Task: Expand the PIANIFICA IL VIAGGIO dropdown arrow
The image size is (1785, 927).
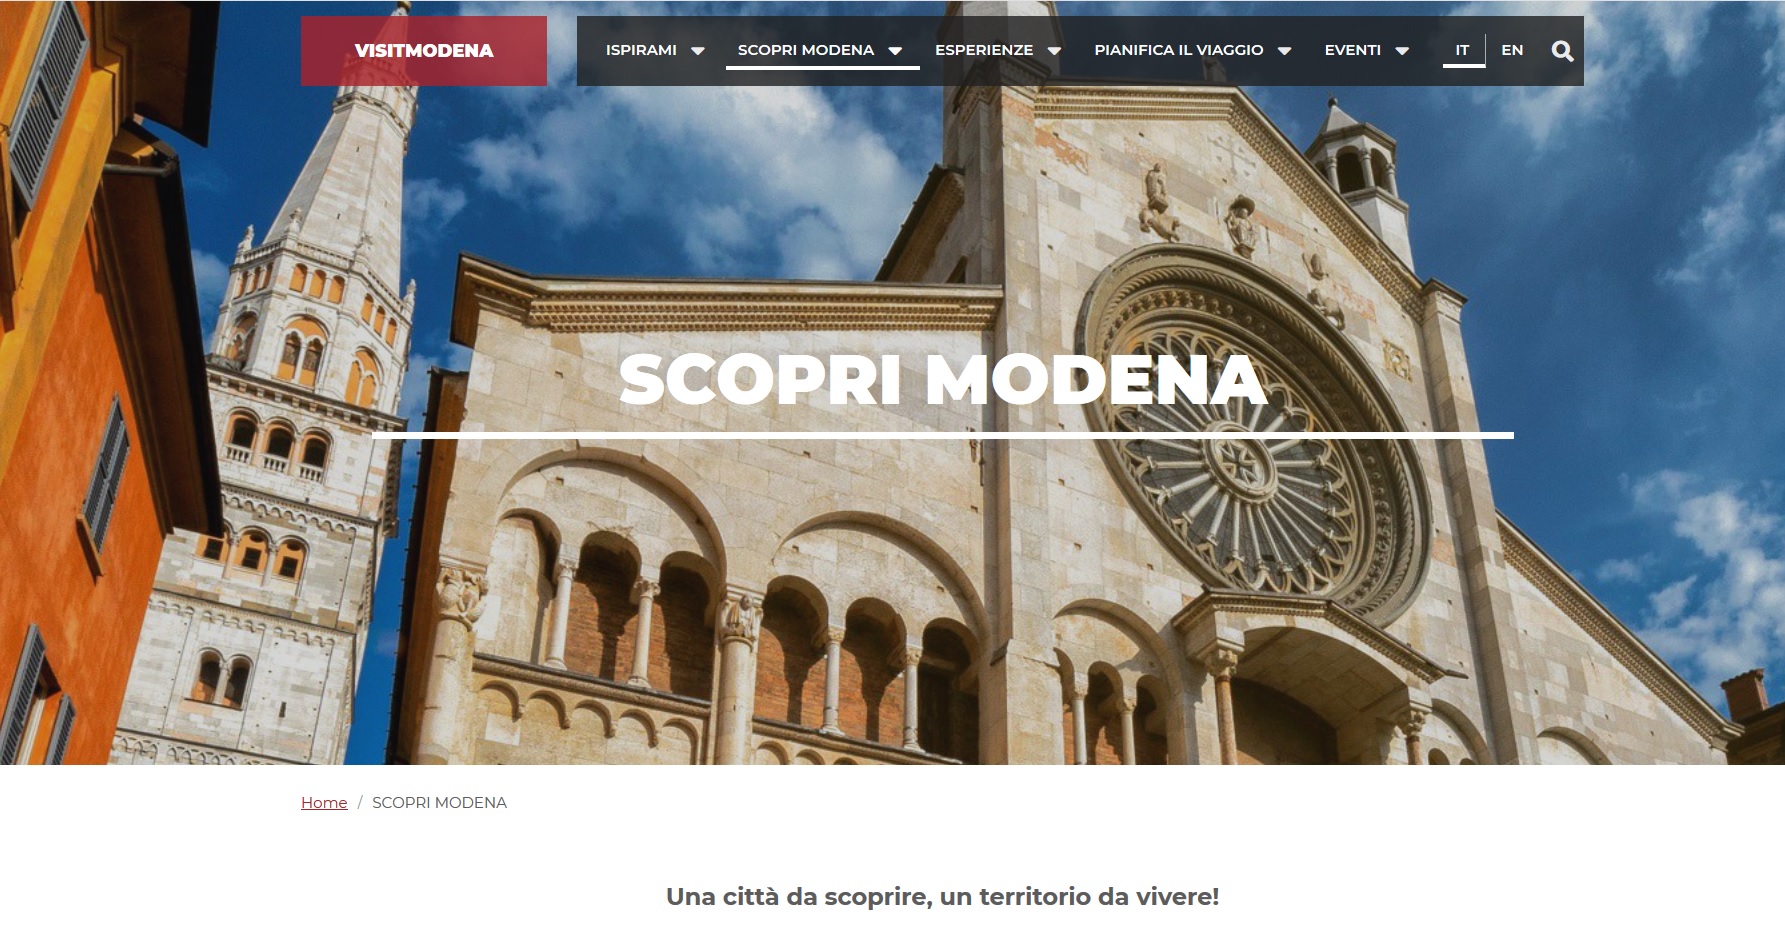Action: [1285, 51]
